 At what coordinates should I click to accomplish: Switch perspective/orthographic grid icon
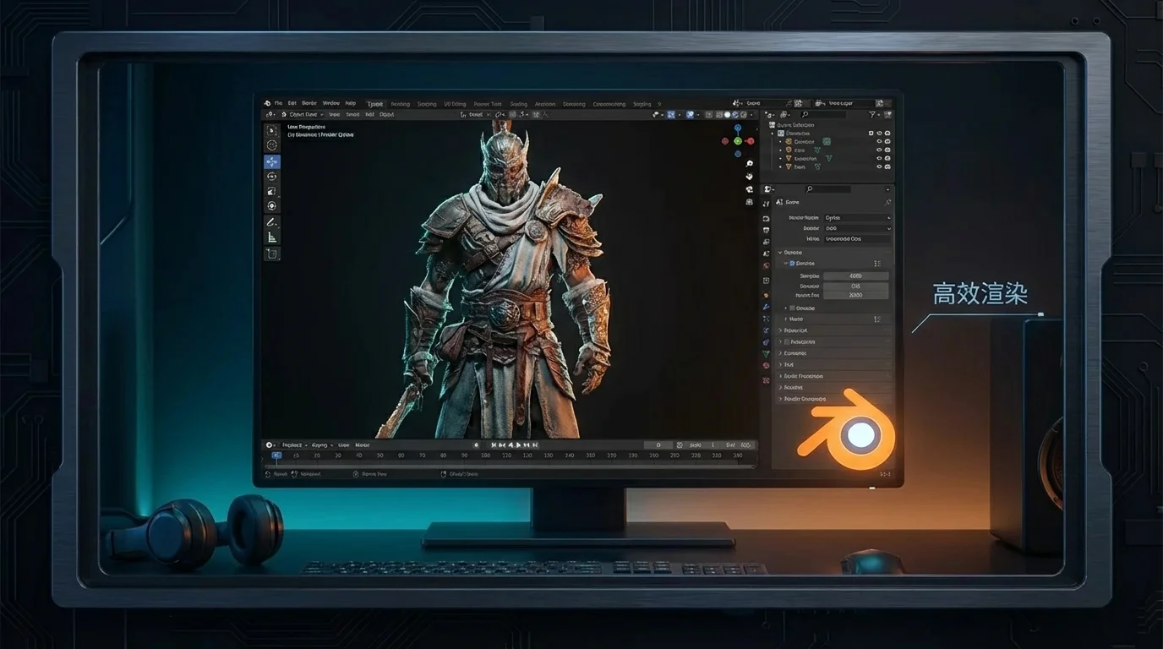(x=749, y=202)
